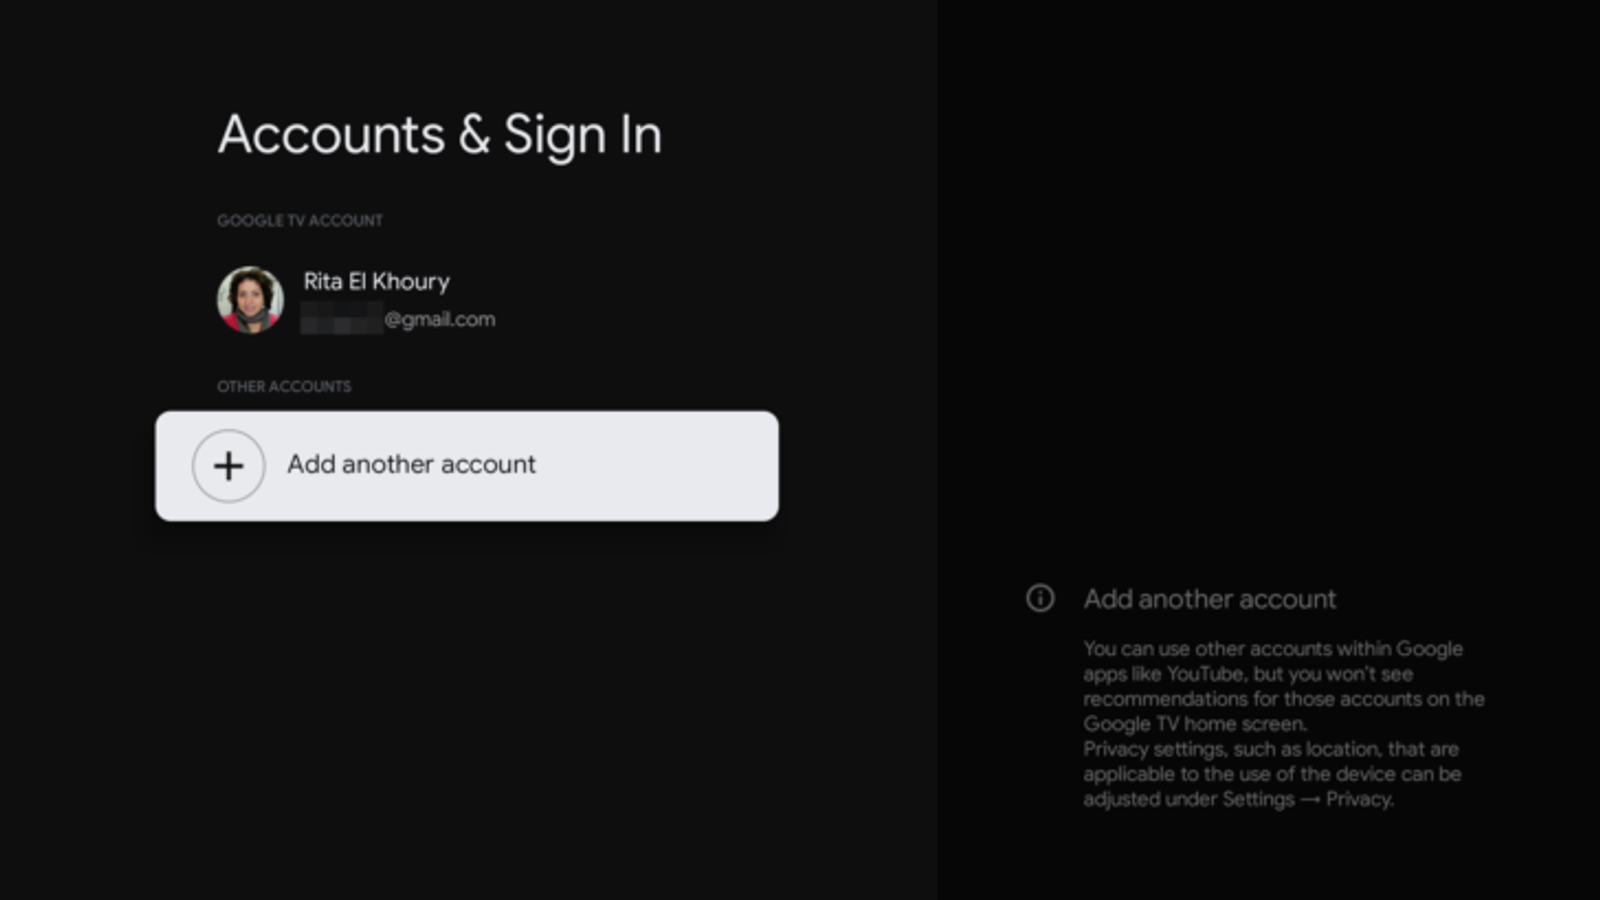
Task: Click the Other Accounts section label
Action: coord(284,387)
